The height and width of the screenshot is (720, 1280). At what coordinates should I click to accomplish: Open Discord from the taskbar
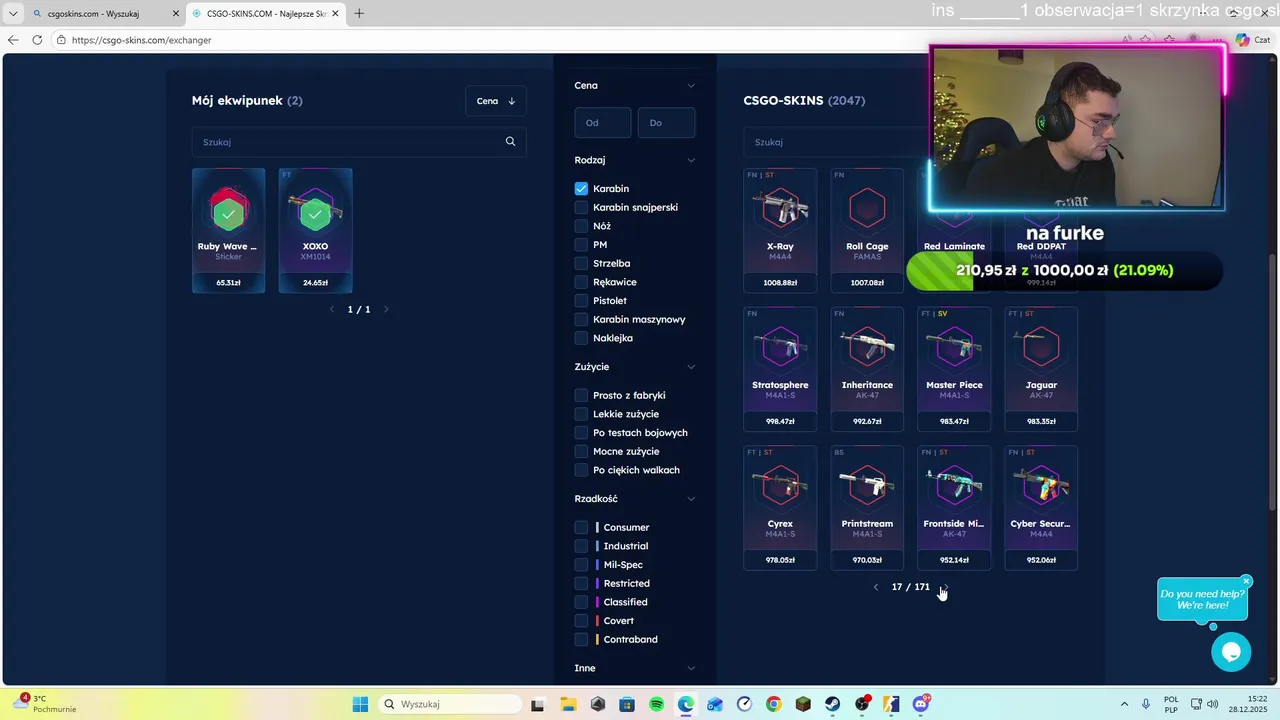[x=920, y=704]
